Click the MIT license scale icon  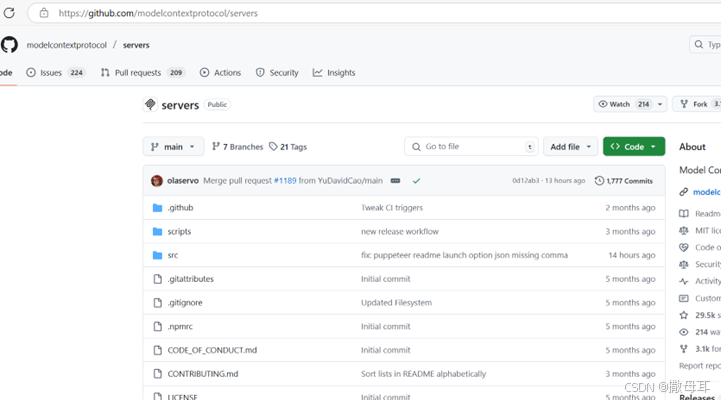point(684,230)
